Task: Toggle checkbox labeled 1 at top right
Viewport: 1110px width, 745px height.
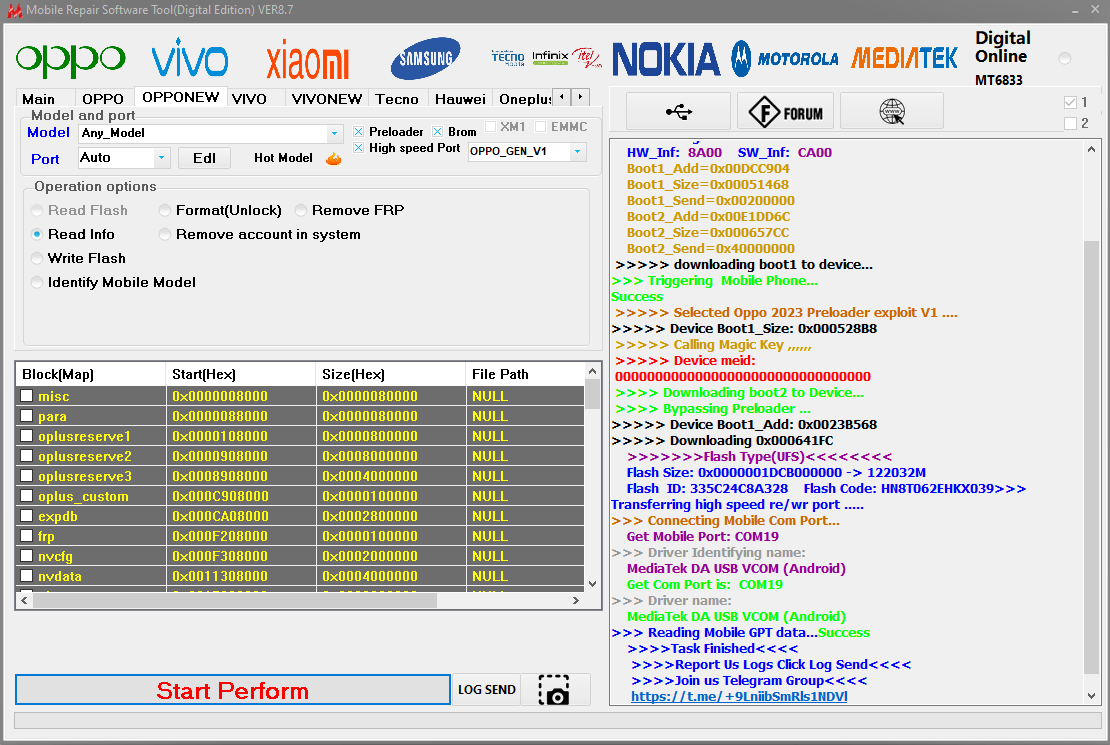Action: (1070, 102)
